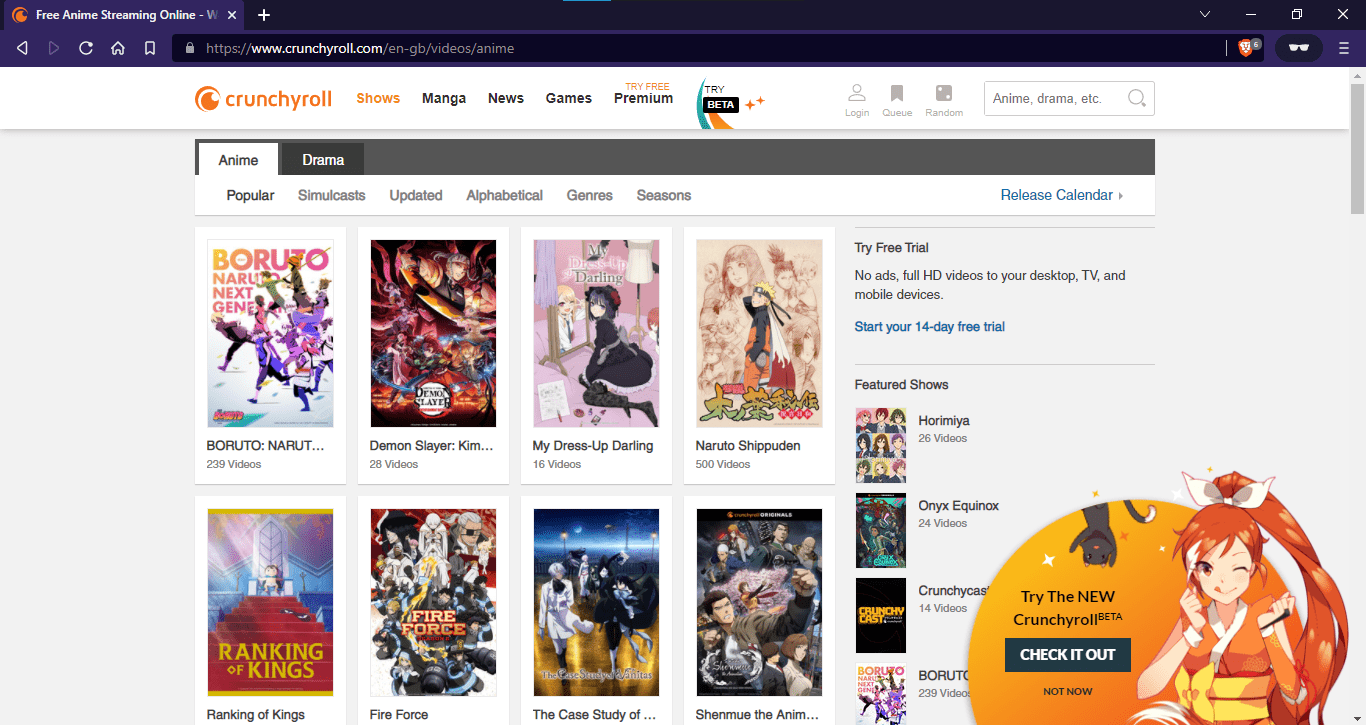Click the Crunchycast featured thumbnail
The width and height of the screenshot is (1366, 725).
coord(881,615)
